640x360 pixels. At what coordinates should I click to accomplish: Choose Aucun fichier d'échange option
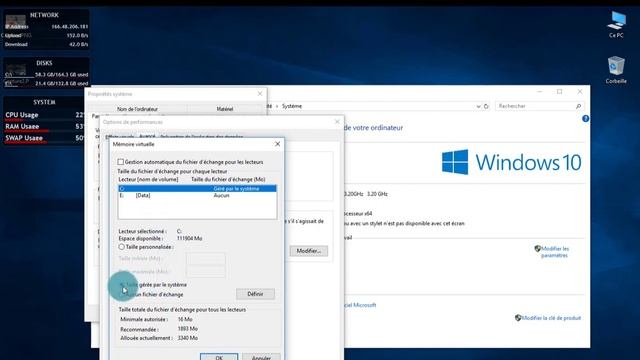(x=121, y=294)
